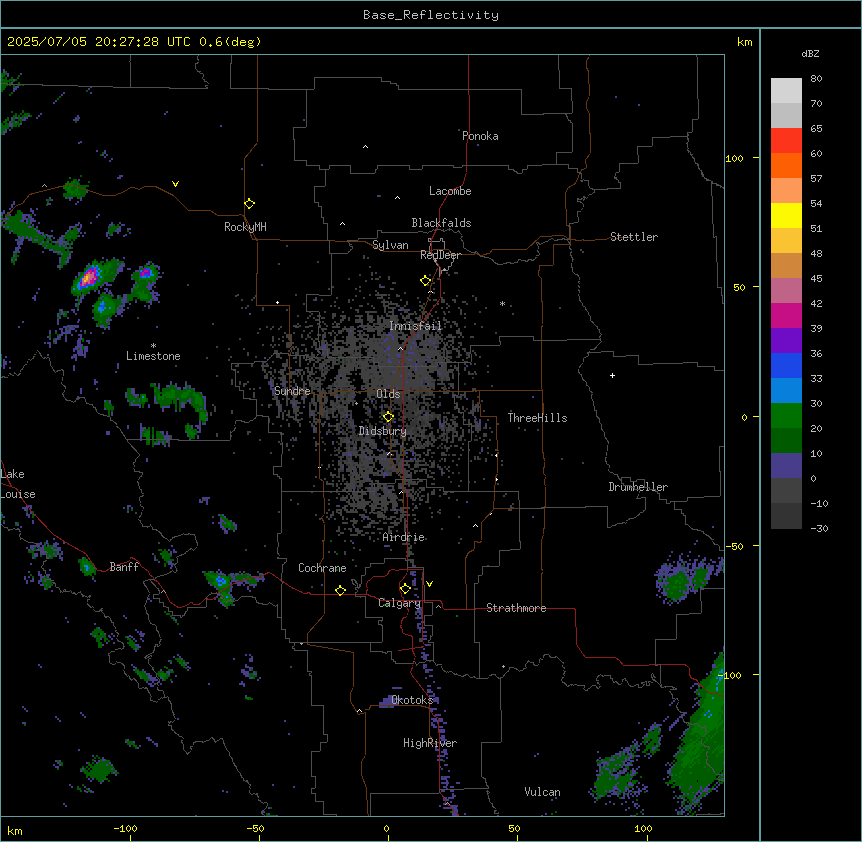Click the Drumheller label

point(638,487)
